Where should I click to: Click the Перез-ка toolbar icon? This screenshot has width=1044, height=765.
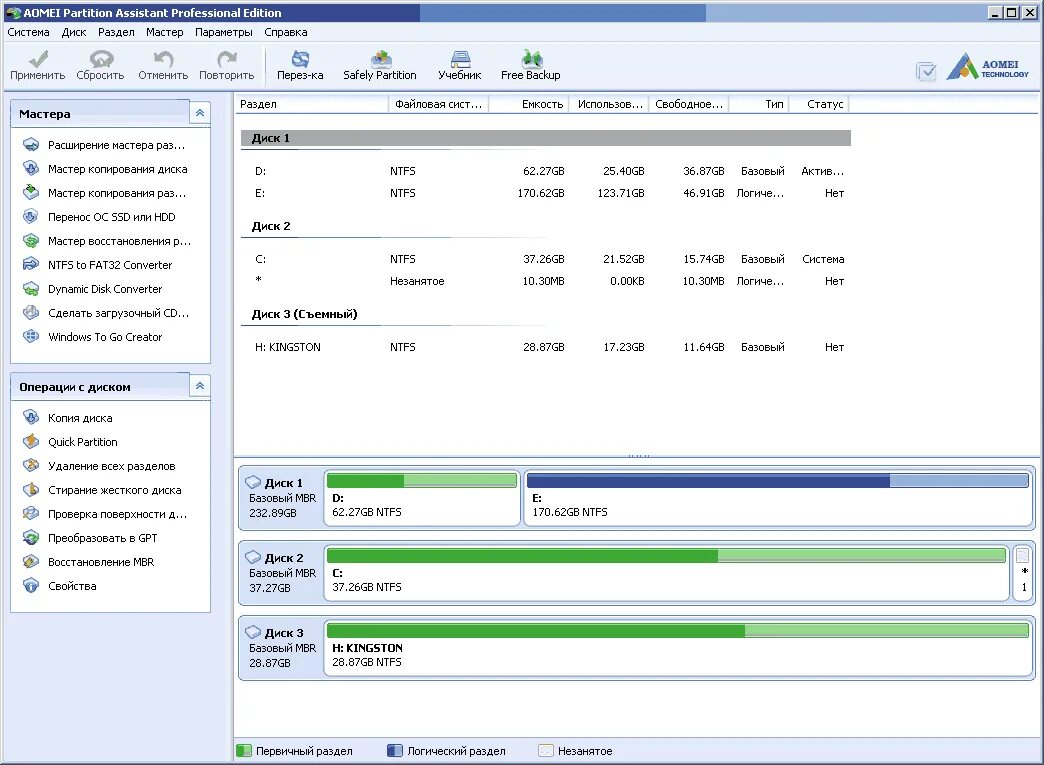click(x=300, y=65)
